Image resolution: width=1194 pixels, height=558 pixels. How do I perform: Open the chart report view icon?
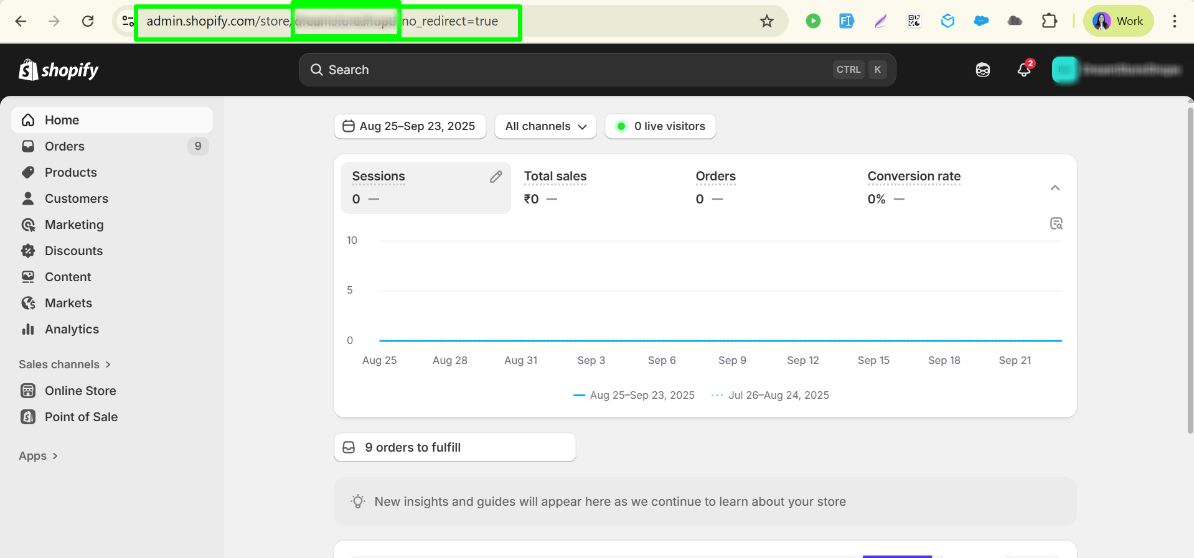click(x=1056, y=224)
